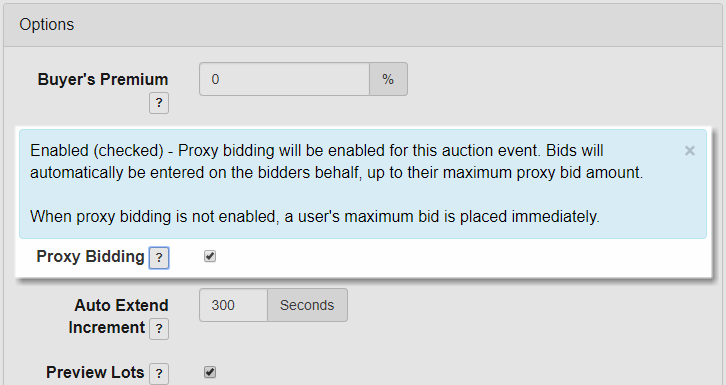Click the Auto Extend Increment value field
This screenshot has height=385, width=726.
233,305
